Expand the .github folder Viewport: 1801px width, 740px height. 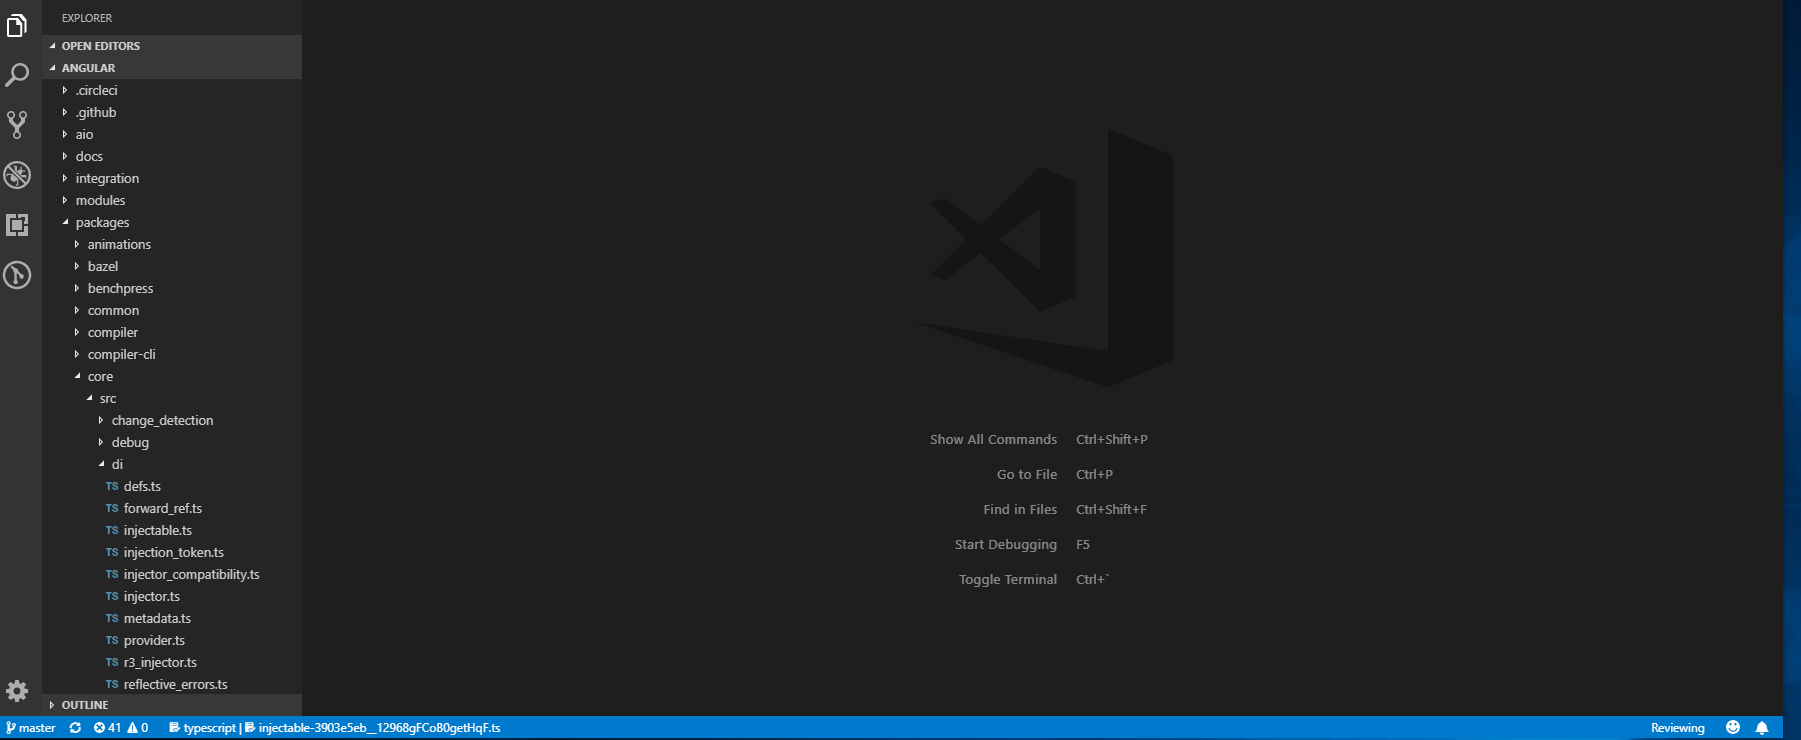(x=172, y=112)
